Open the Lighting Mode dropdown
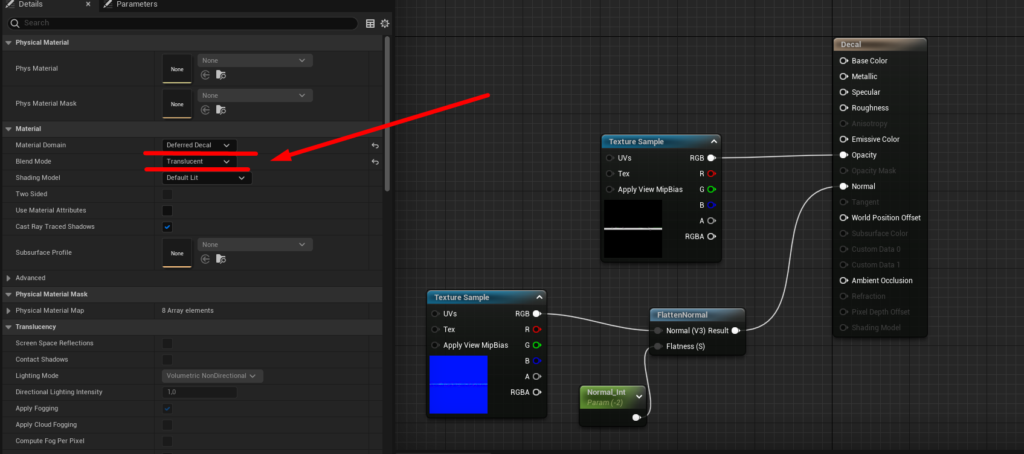 click(212, 376)
